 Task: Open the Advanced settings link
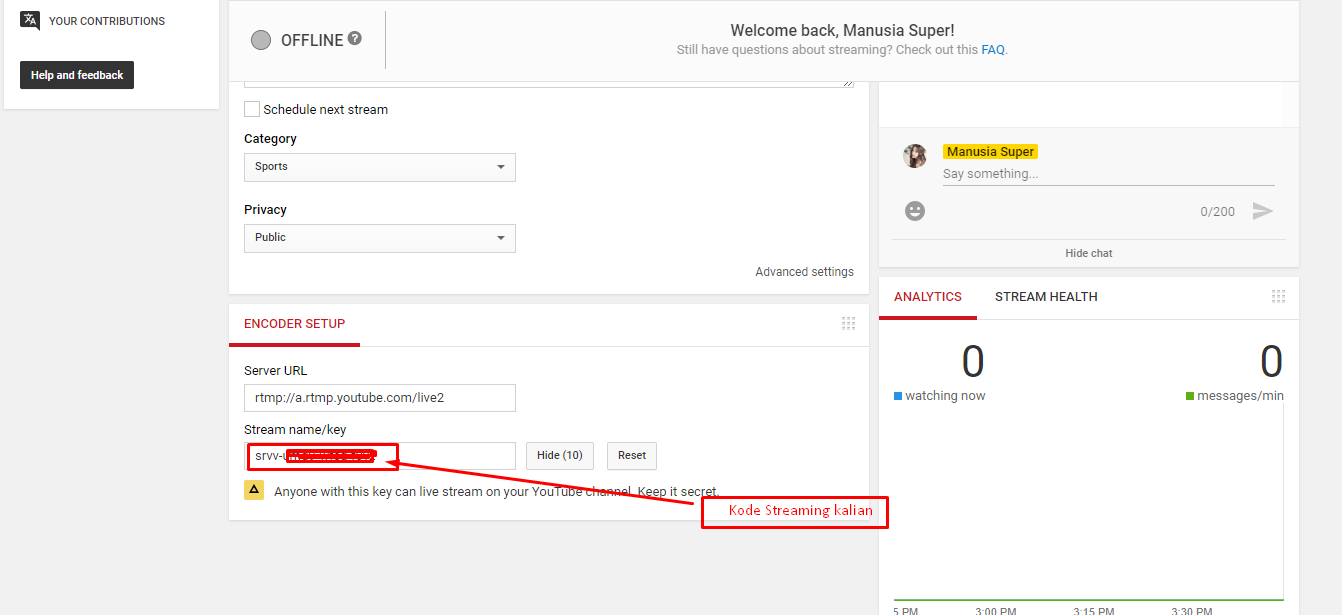804,272
